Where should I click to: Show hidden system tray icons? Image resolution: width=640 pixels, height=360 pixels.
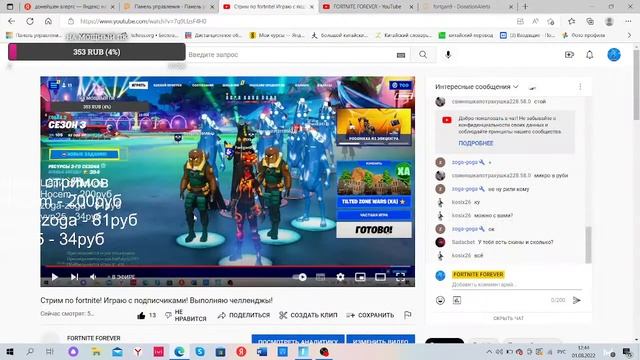[x=489, y=351]
